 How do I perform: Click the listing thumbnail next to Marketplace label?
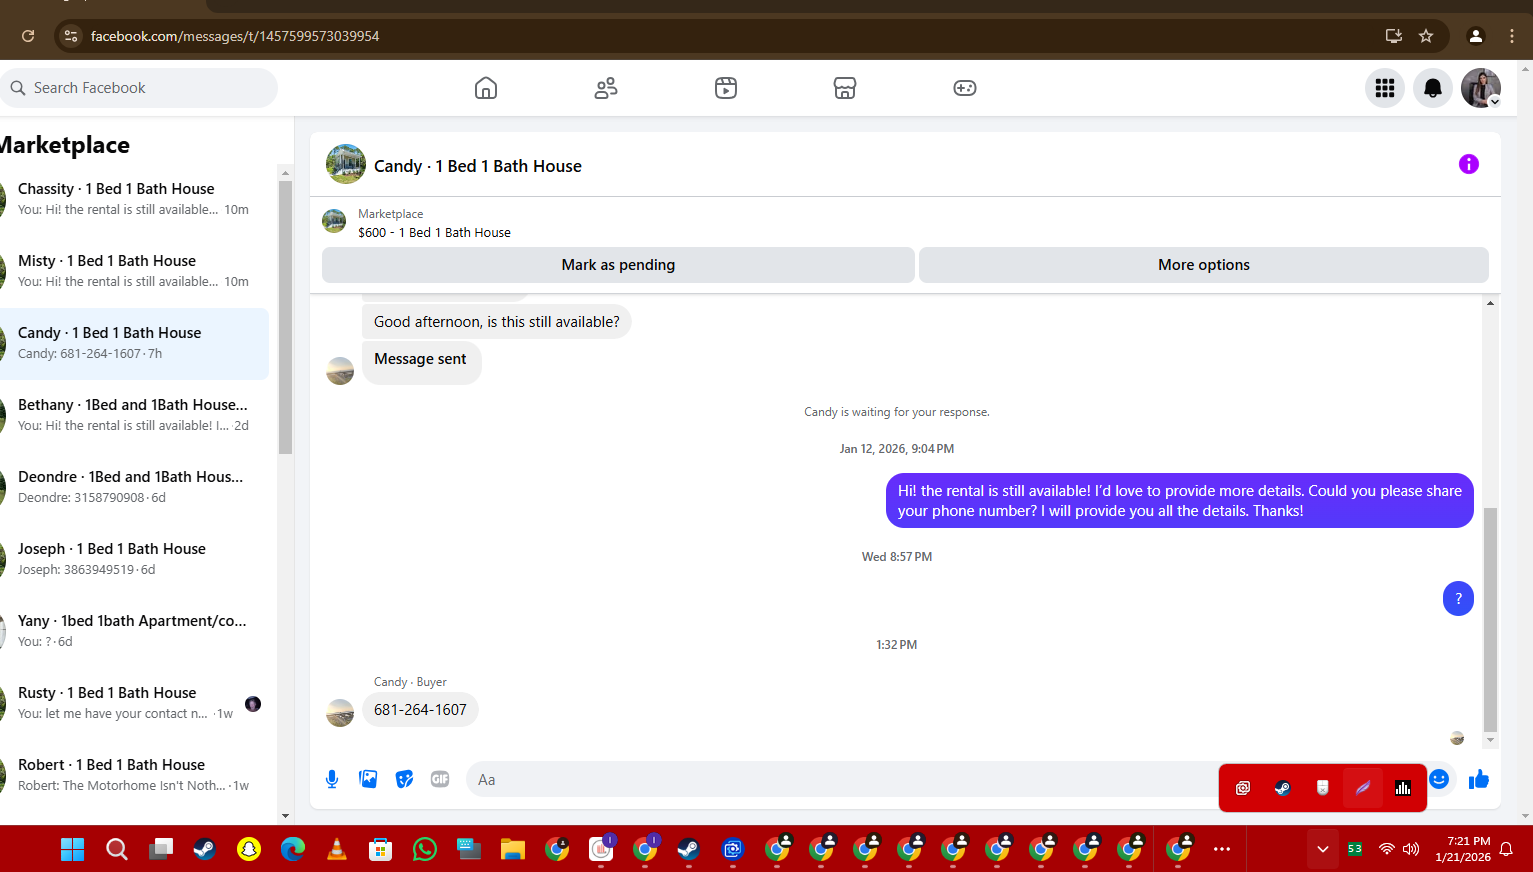pyautogui.click(x=334, y=221)
